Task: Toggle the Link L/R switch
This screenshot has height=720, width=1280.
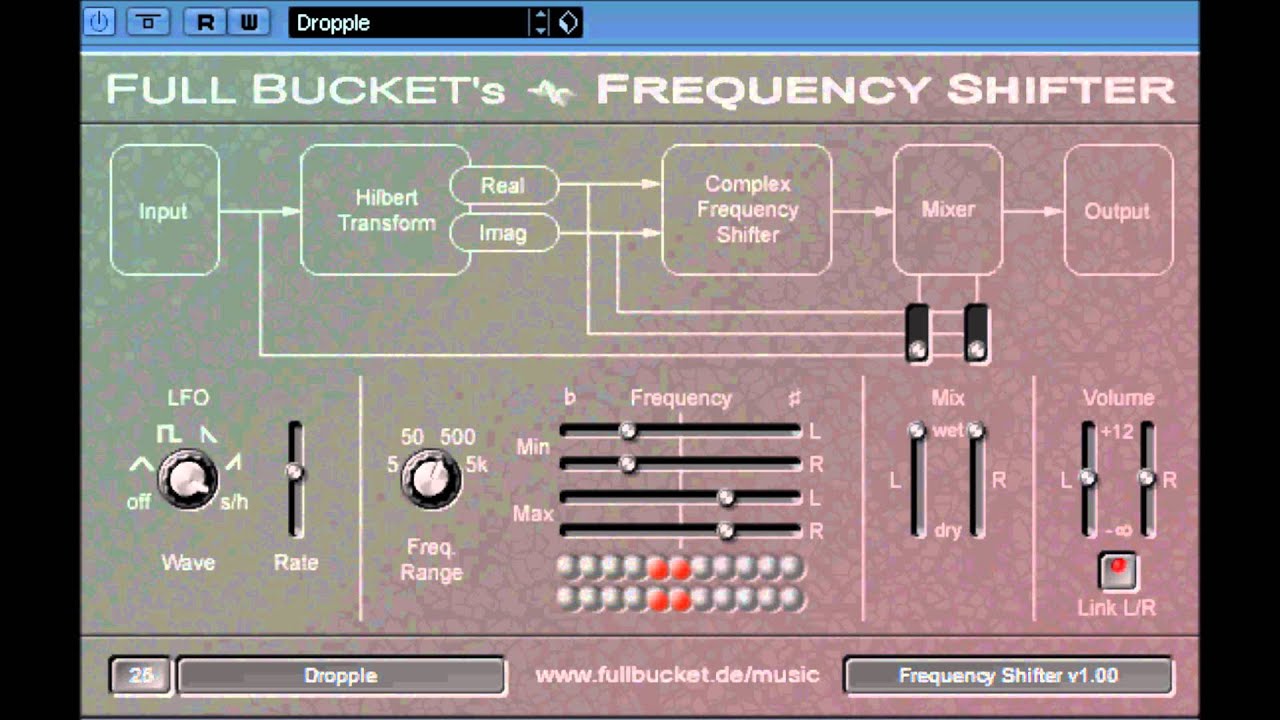Action: tap(1117, 569)
